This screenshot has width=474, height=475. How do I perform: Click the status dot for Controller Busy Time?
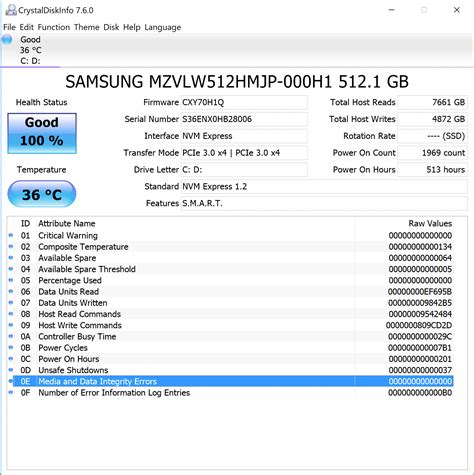(x=11, y=336)
